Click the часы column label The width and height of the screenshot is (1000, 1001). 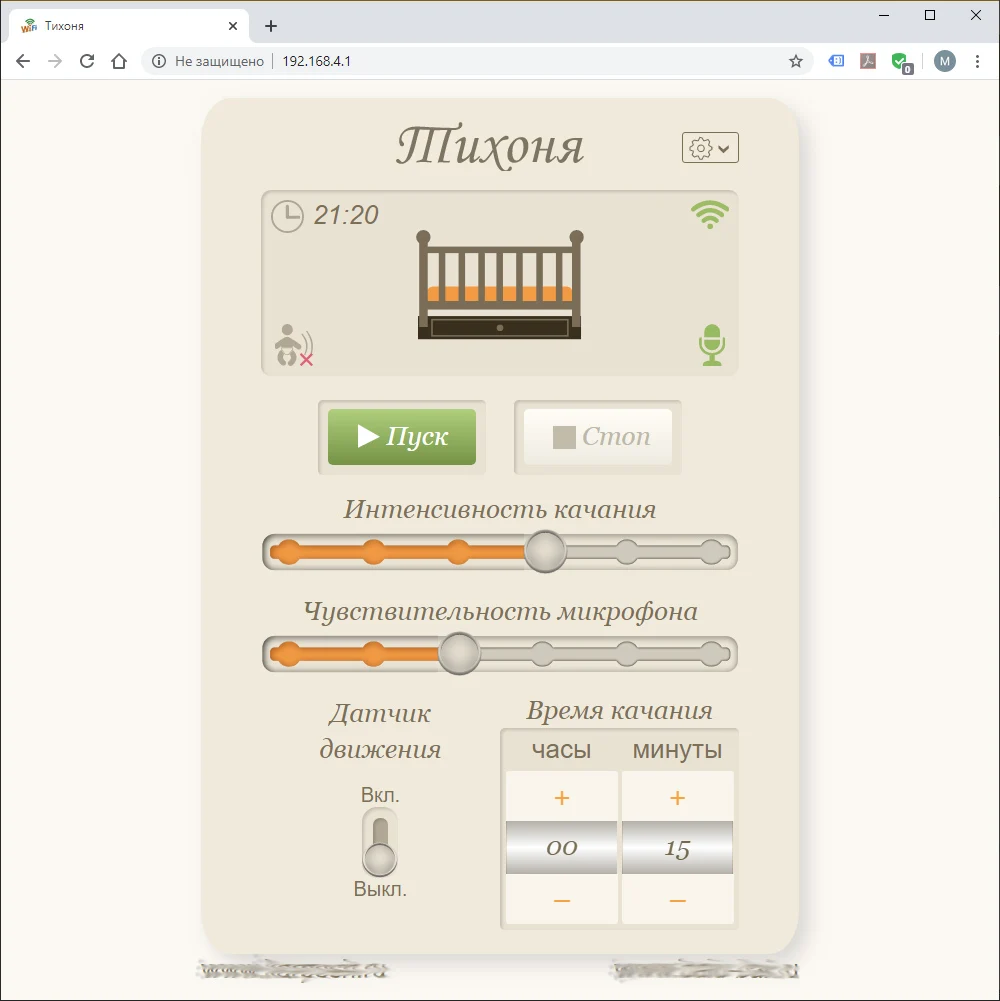click(x=561, y=750)
